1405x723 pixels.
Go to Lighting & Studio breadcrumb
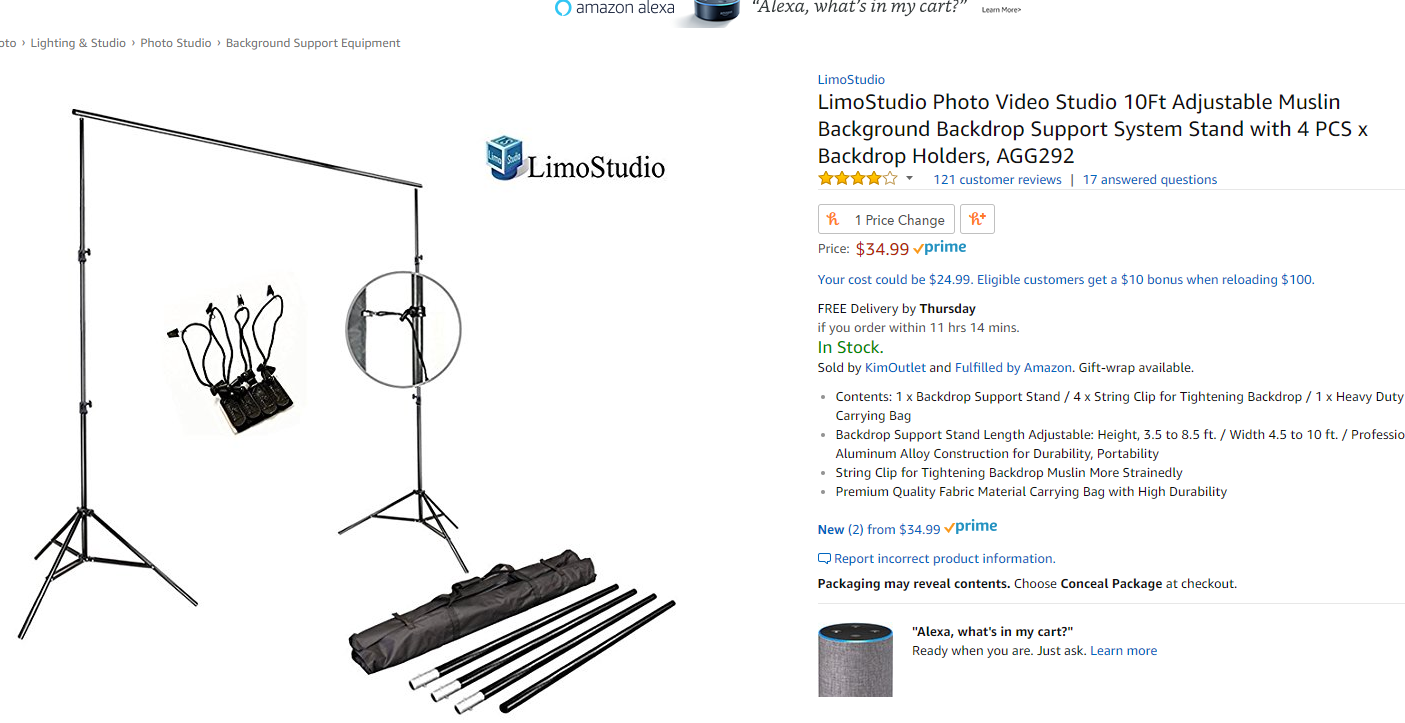tap(78, 43)
